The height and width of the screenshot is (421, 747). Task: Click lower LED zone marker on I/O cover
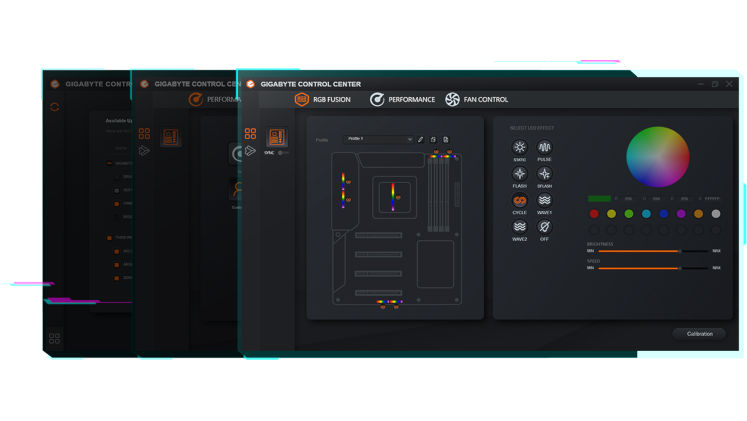(x=348, y=200)
